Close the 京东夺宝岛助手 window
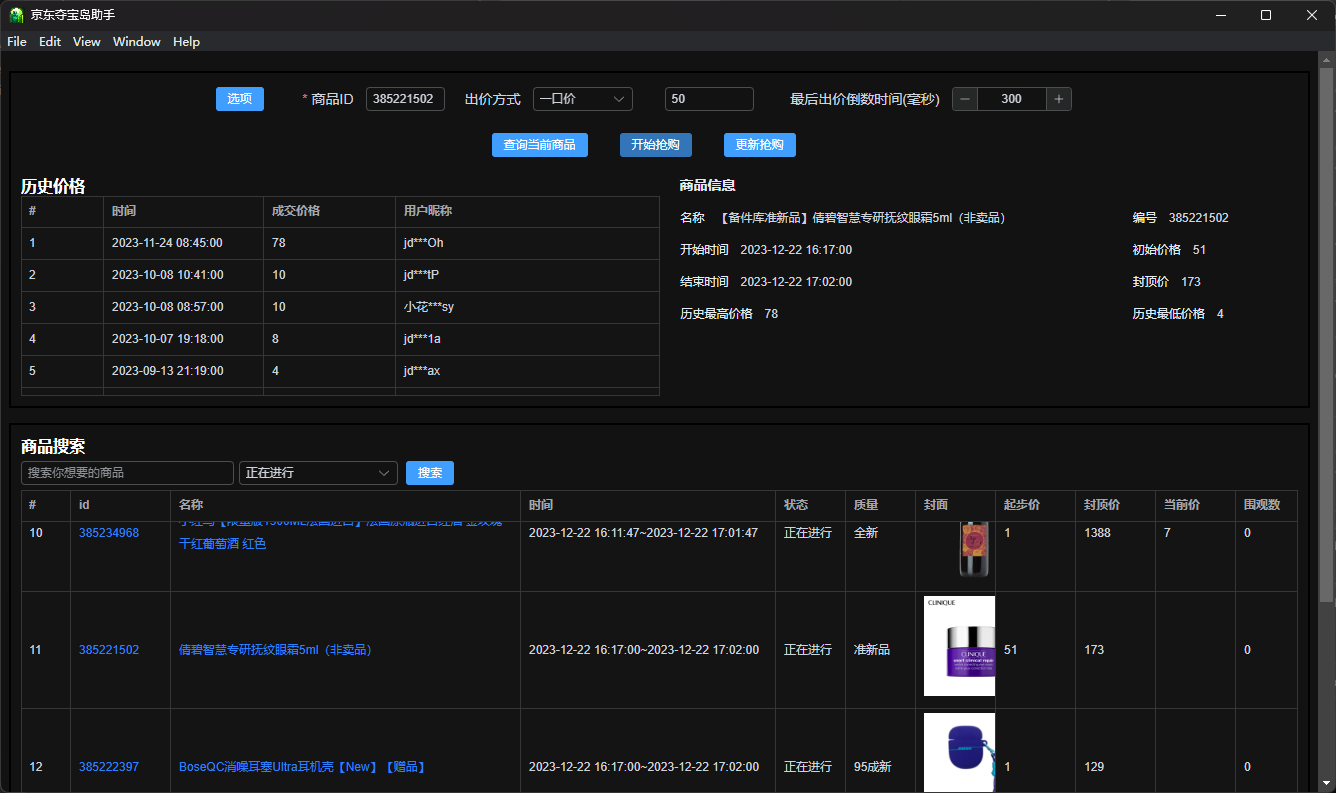Viewport: 1336px width, 793px height. click(1312, 15)
